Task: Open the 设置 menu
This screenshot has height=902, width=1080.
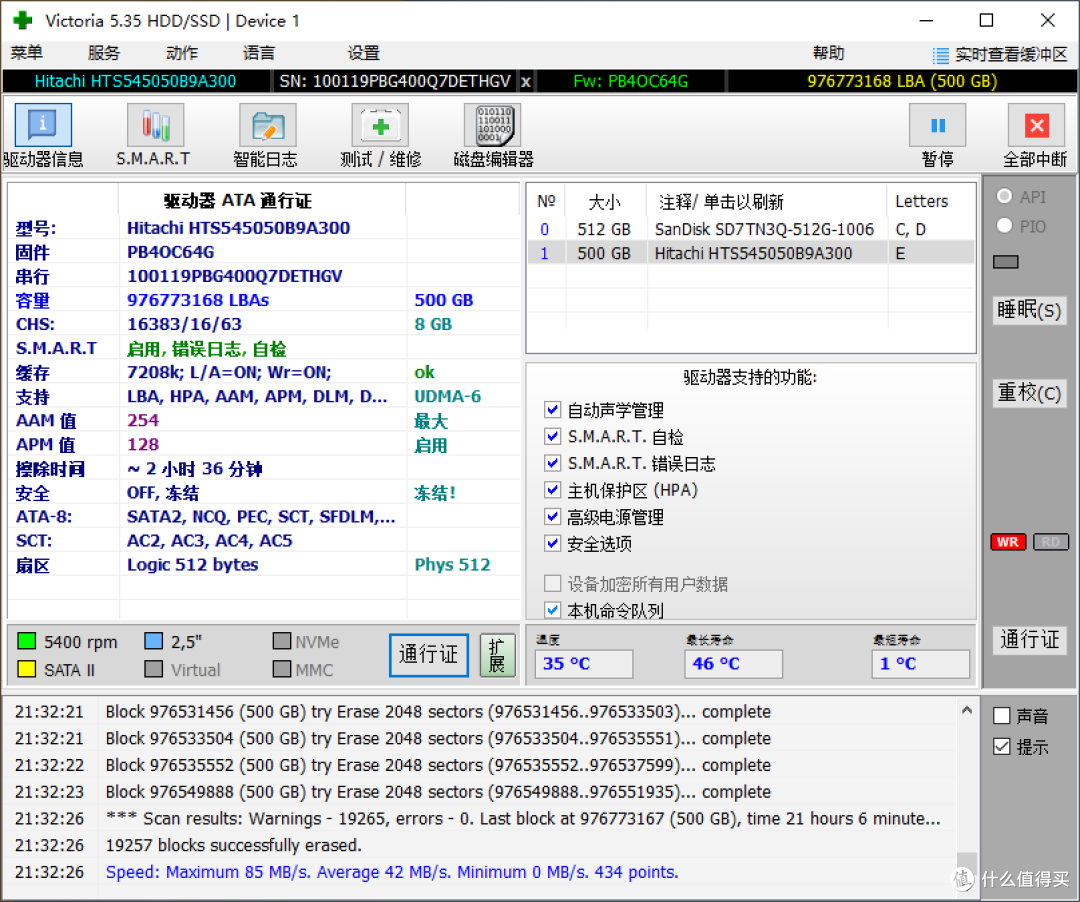Action: pos(364,53)
